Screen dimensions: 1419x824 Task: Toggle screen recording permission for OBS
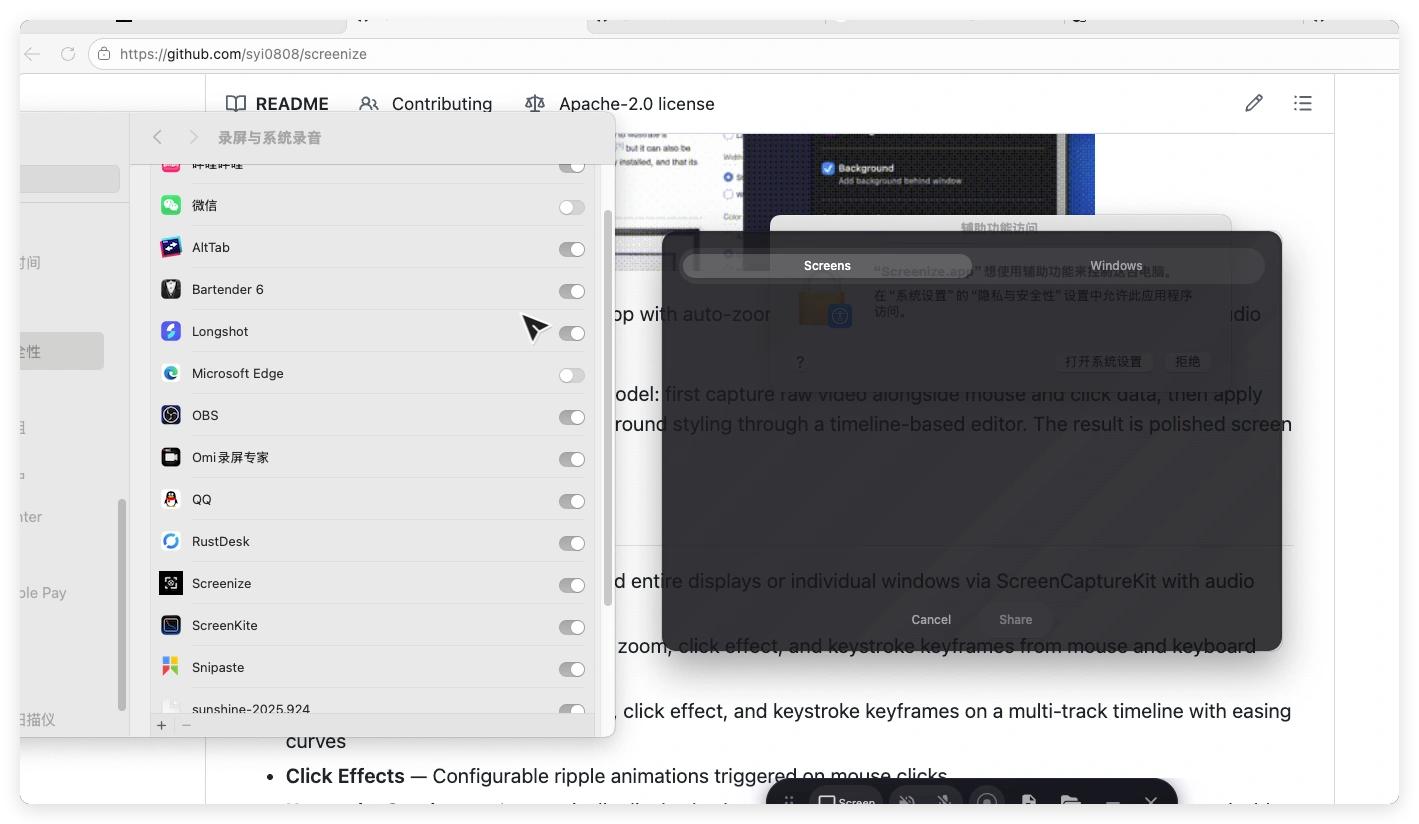coord(571,417)
